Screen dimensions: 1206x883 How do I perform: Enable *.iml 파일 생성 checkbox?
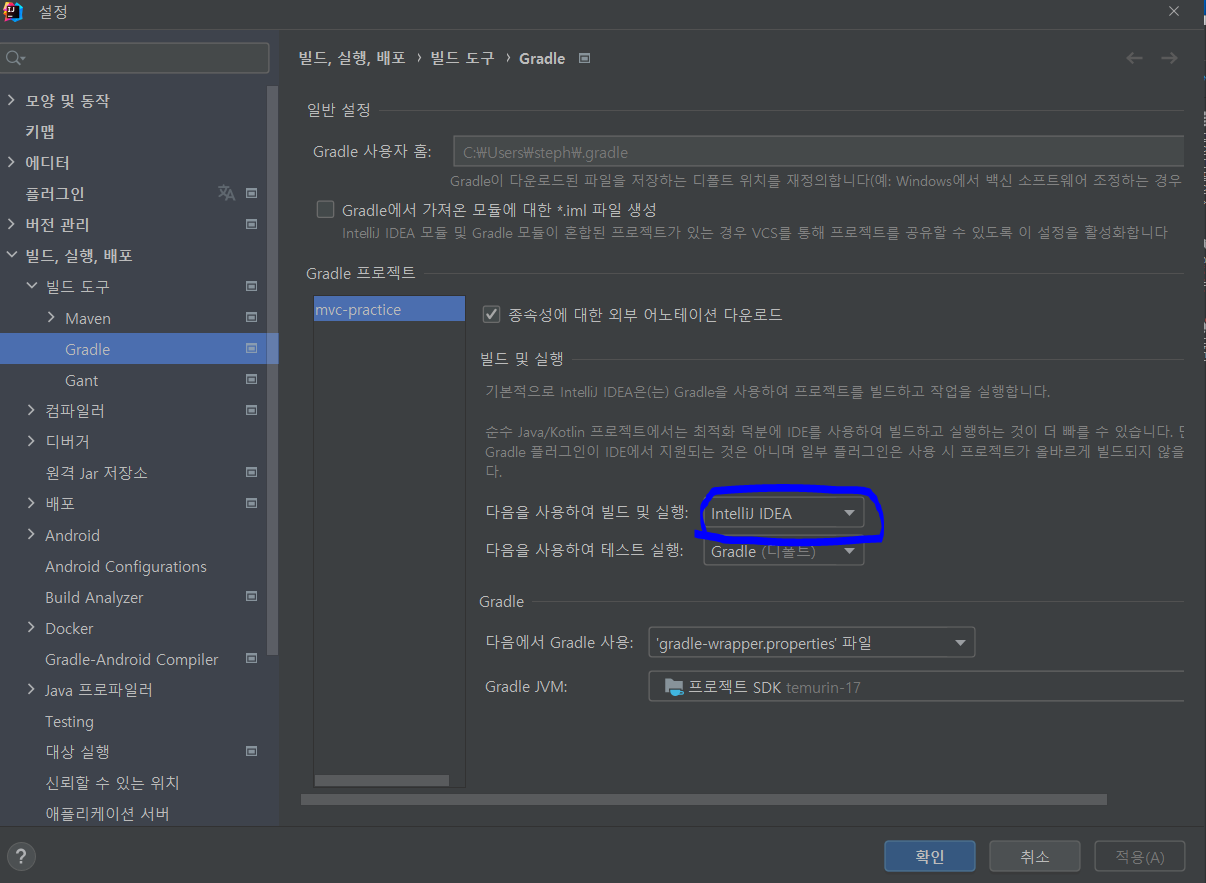(x=325, y=209)
